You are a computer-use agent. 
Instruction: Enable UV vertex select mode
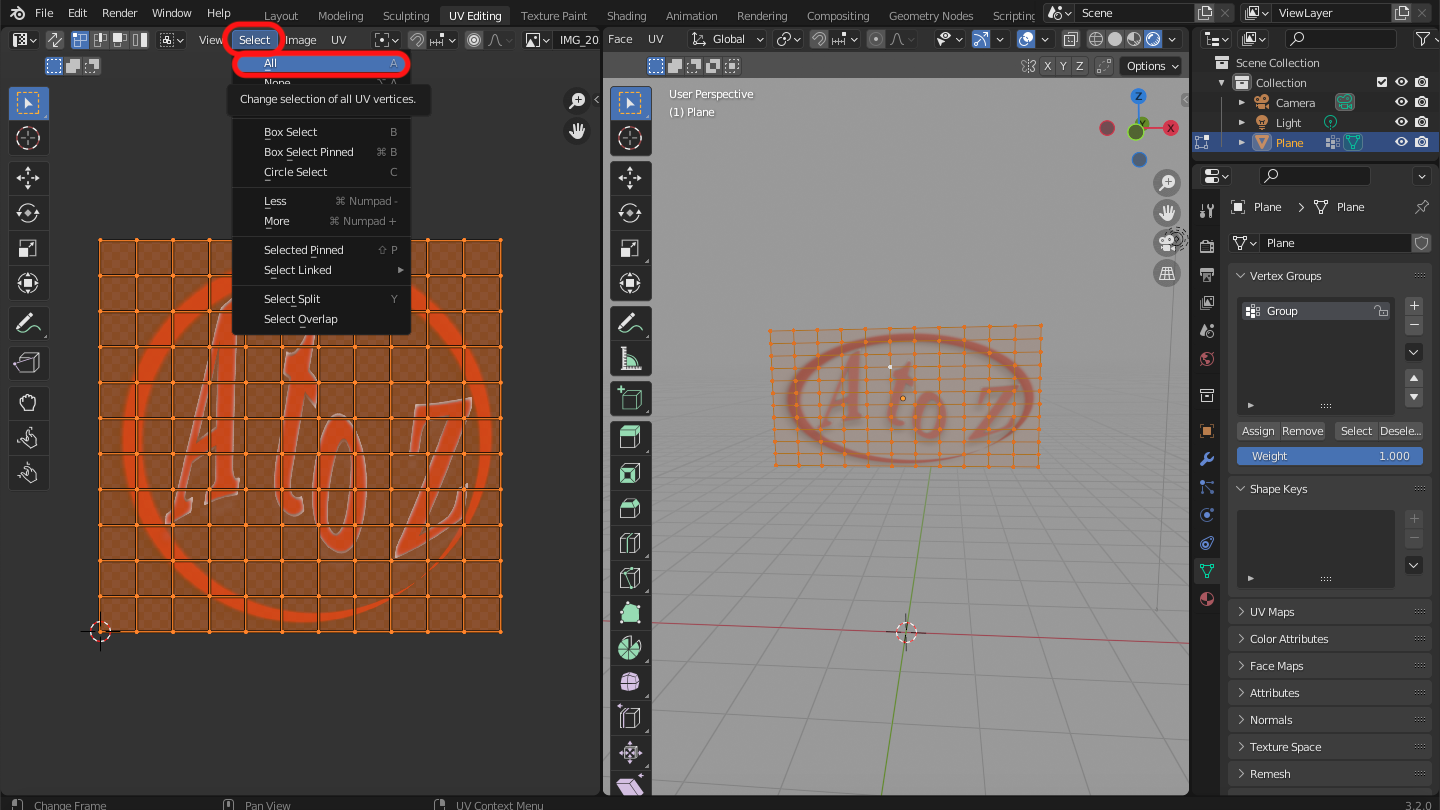pyautogui.click(x=81, y=40)
